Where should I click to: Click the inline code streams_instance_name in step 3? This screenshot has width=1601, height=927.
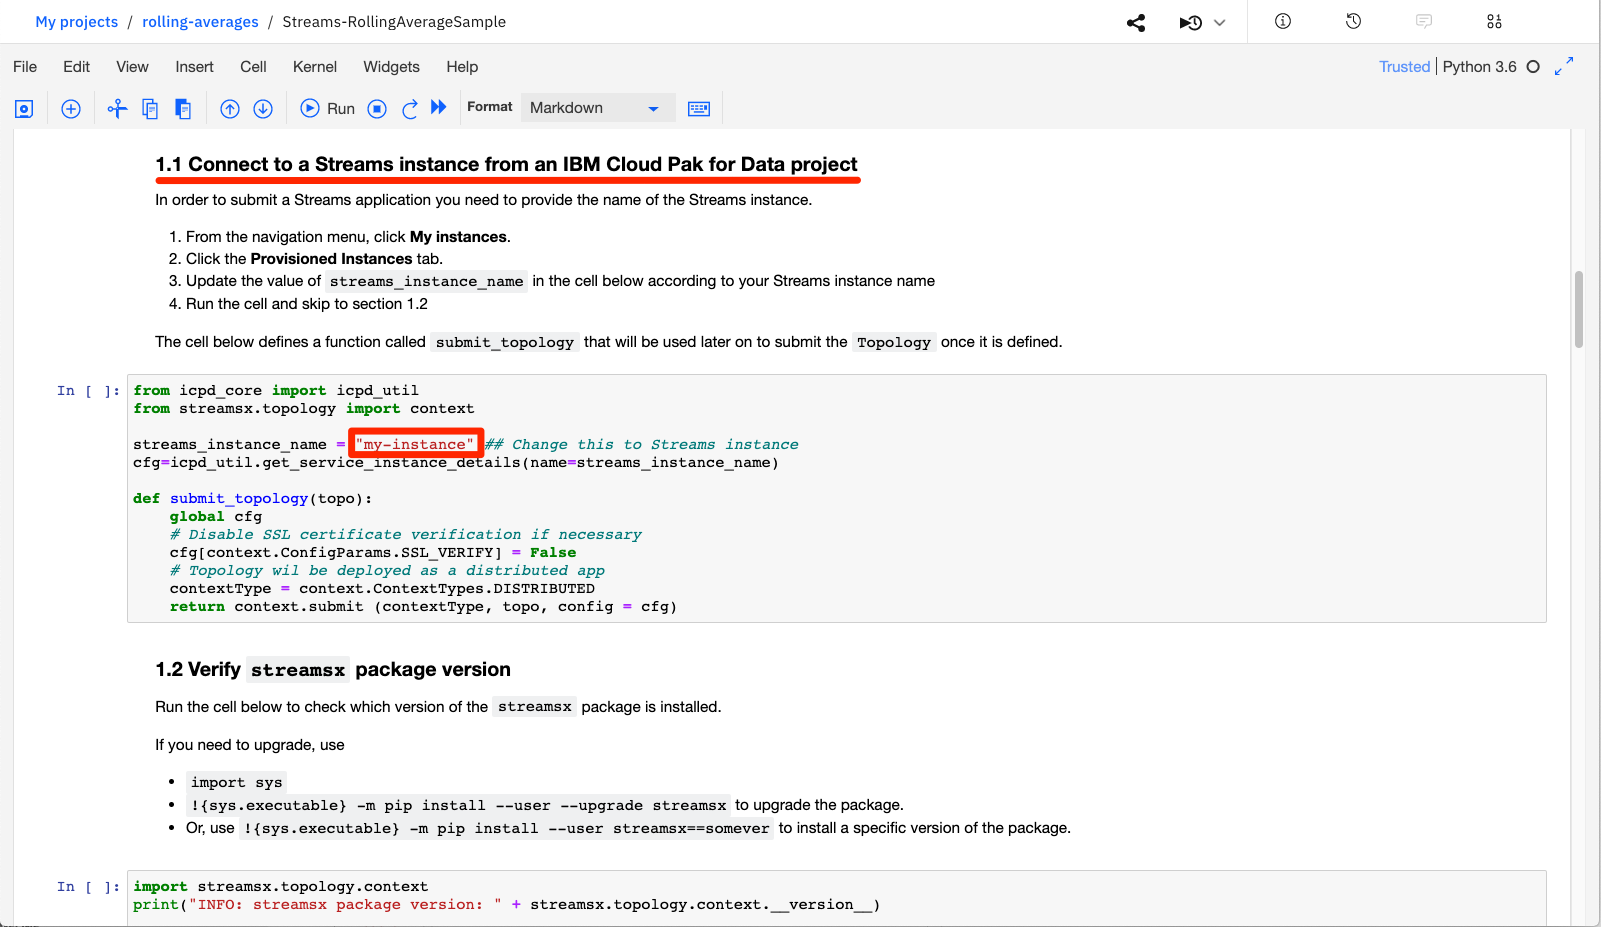point(426,282)
